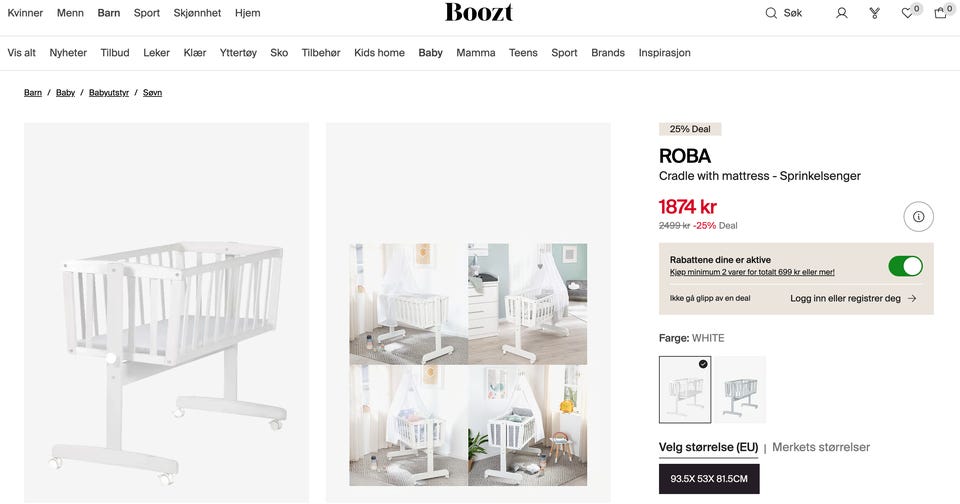Open the main white cradle product image

[x=167, y=312]
